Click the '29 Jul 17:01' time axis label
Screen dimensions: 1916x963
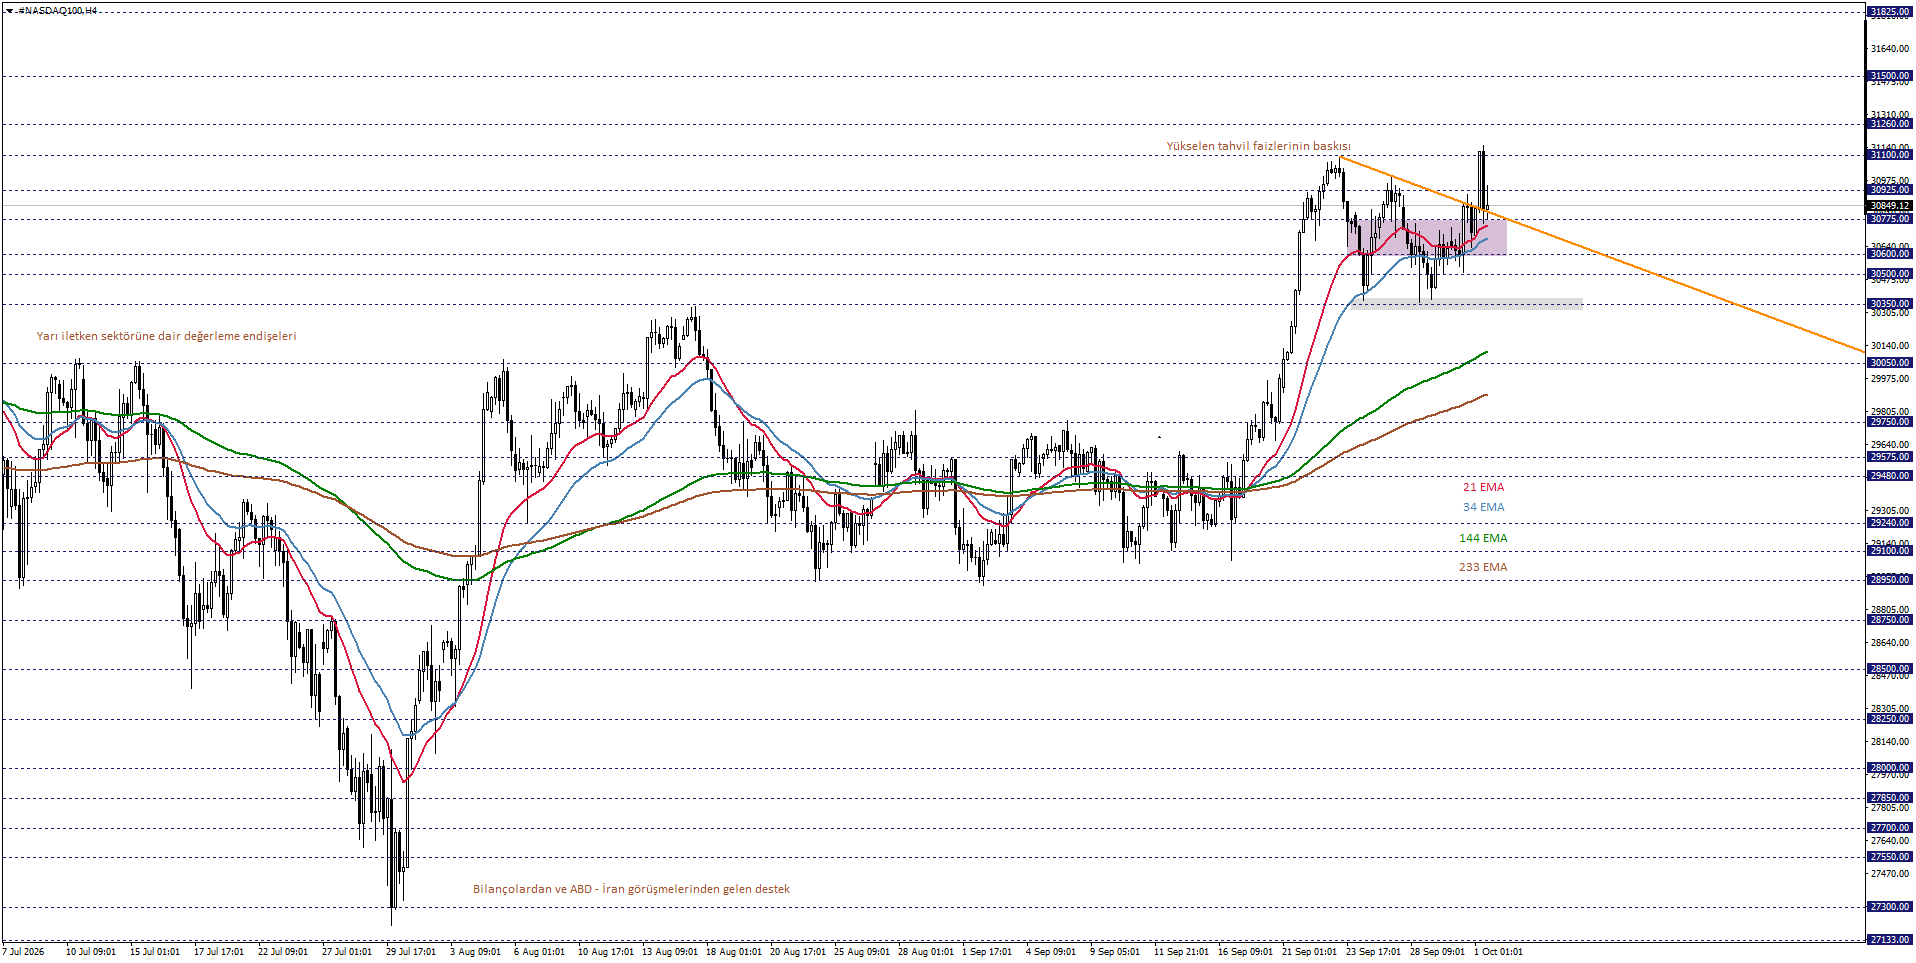pos(411,952)
